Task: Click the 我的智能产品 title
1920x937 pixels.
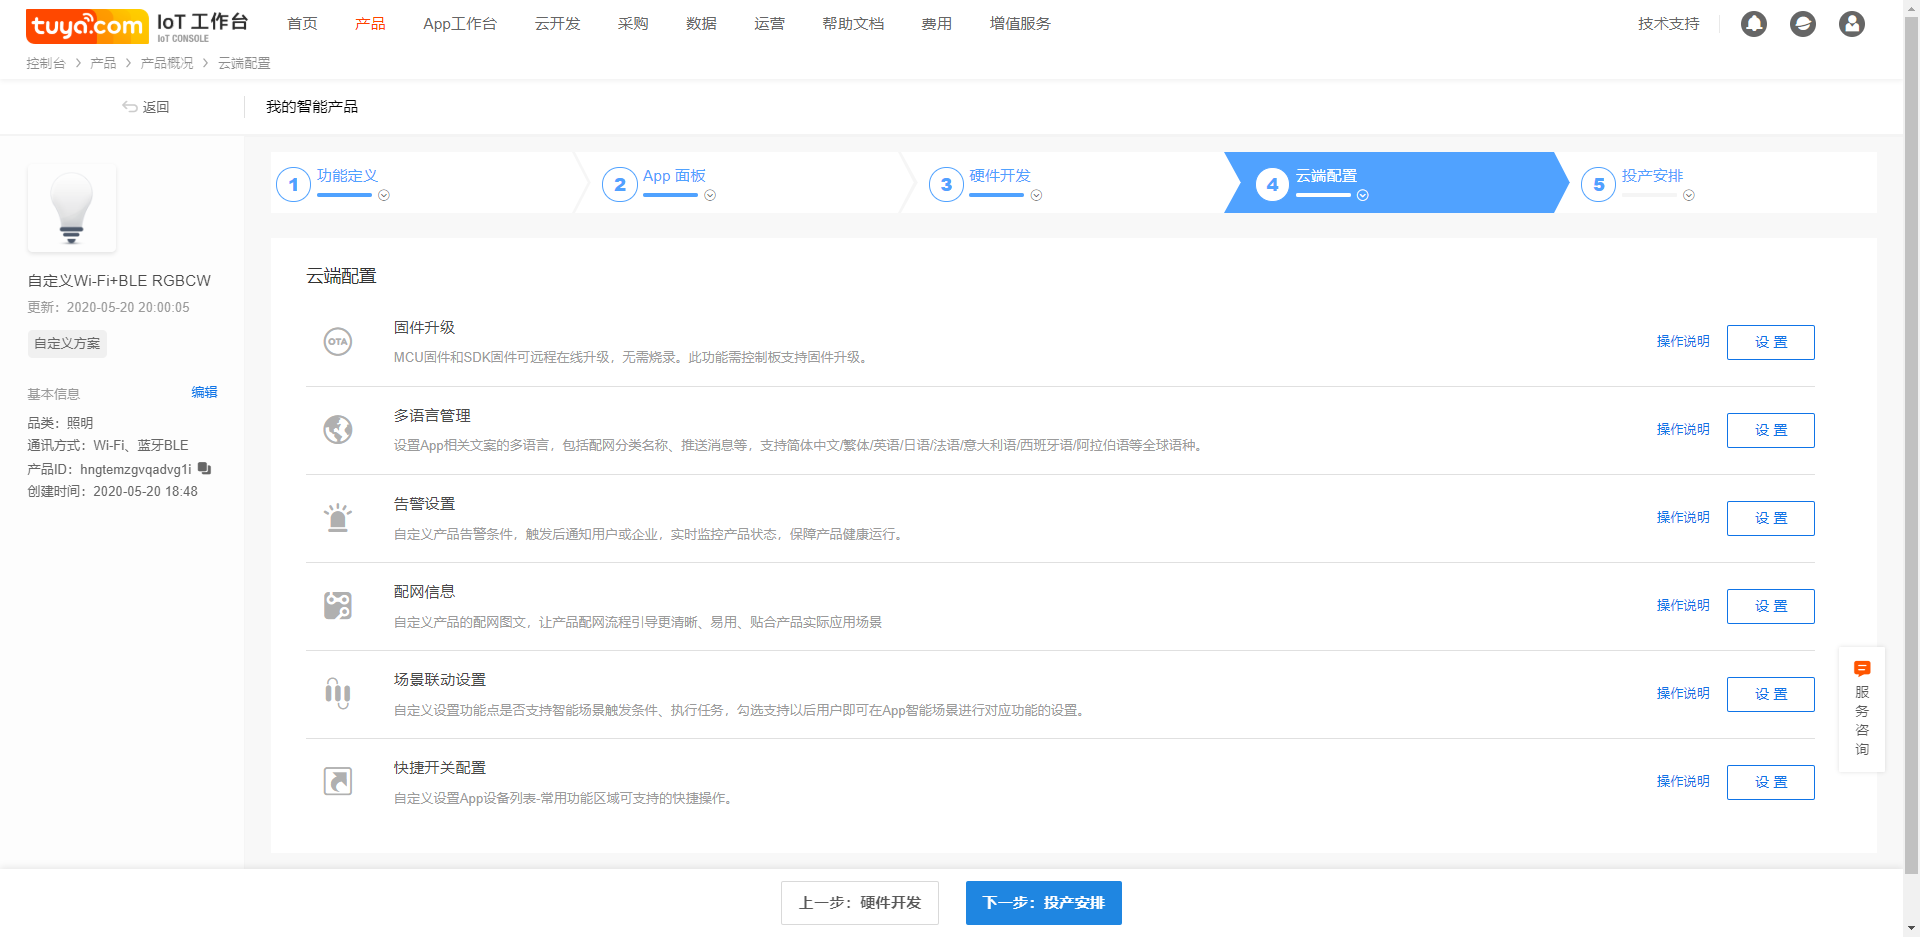Action: pos(312,107)
